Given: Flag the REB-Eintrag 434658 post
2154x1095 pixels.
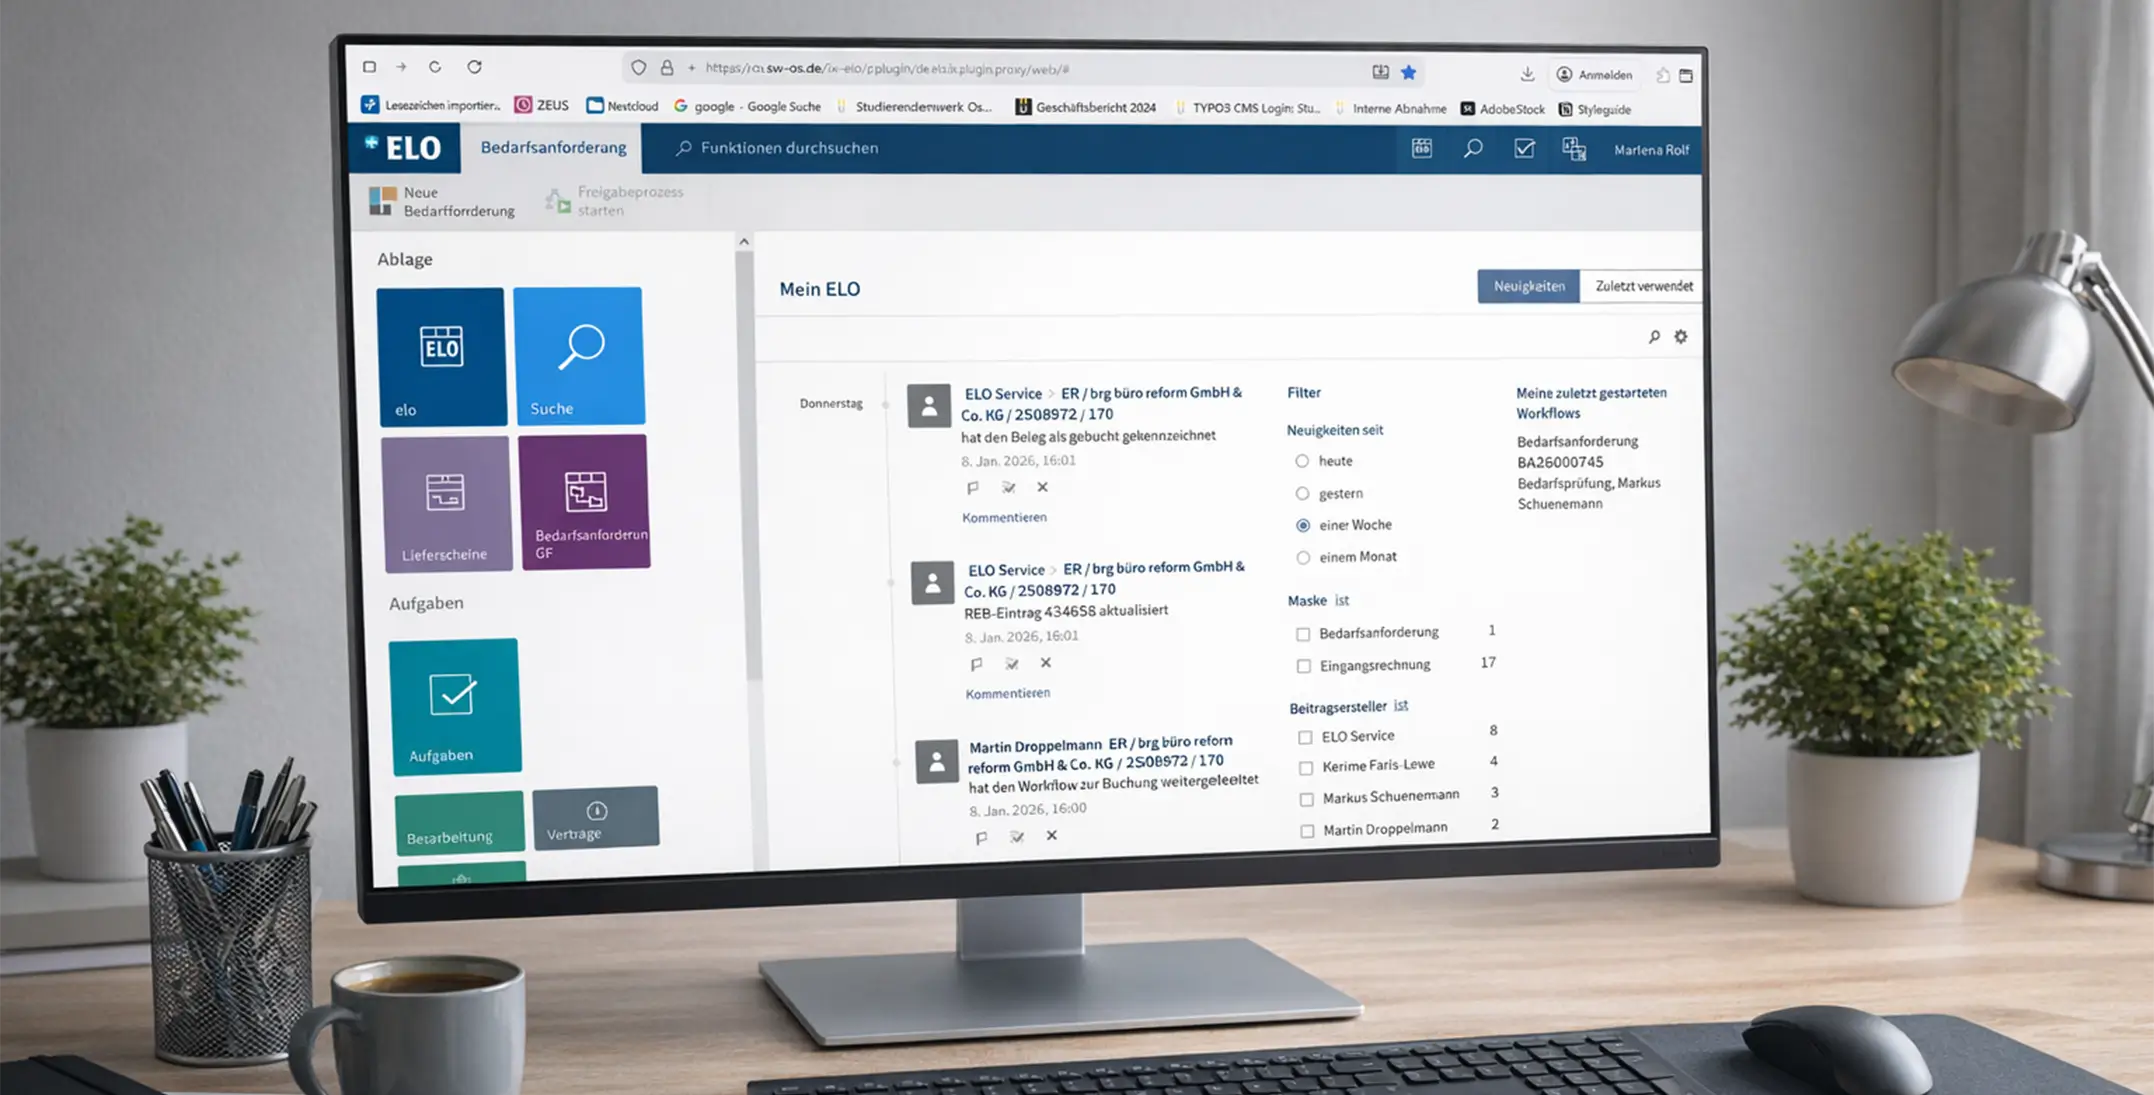Looking at the screenshot, I should [x=976, y=664].
